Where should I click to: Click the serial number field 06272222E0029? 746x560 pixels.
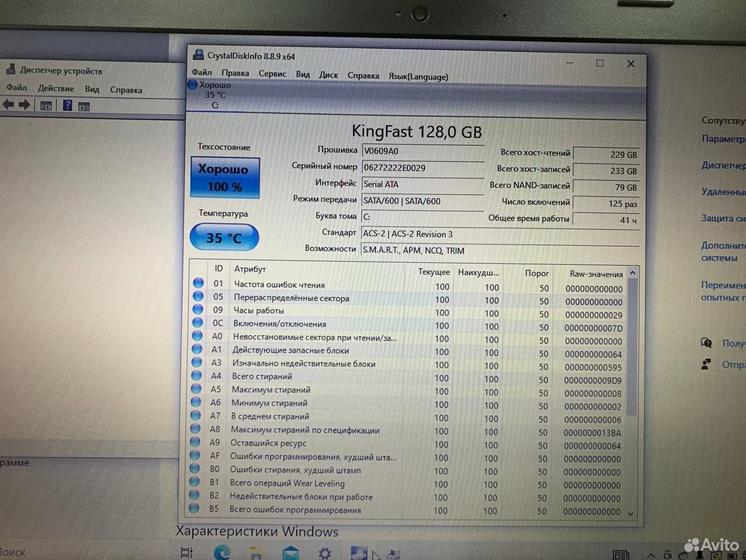[422, 168]
